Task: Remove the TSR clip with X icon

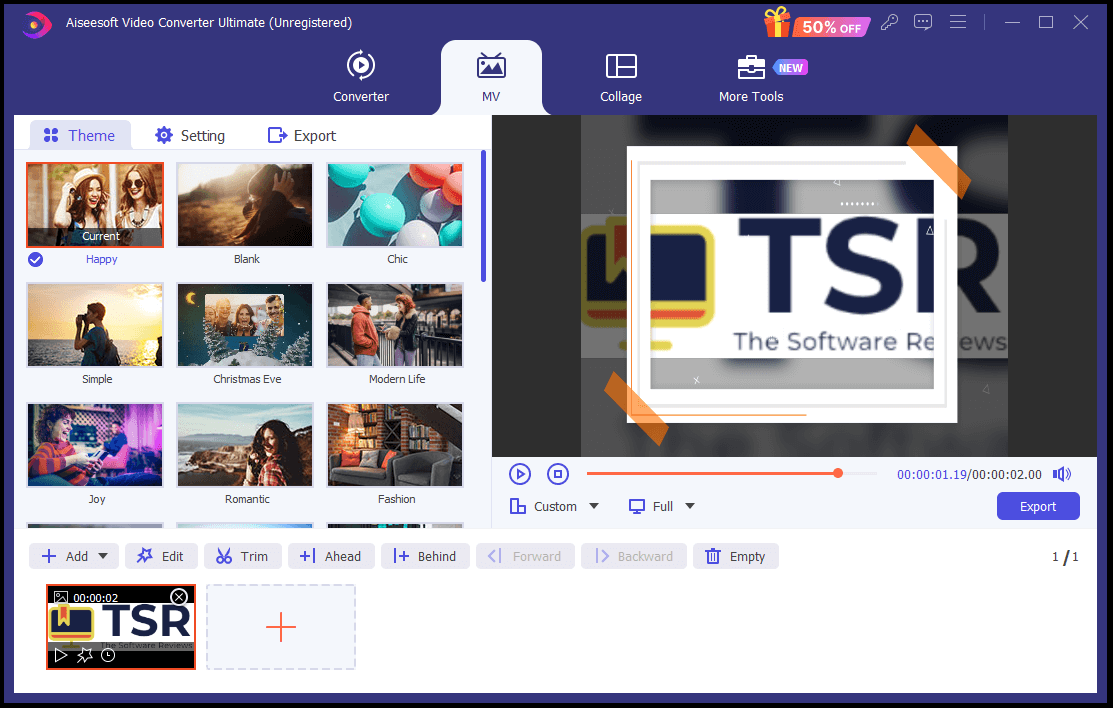Action: [180, 597]
